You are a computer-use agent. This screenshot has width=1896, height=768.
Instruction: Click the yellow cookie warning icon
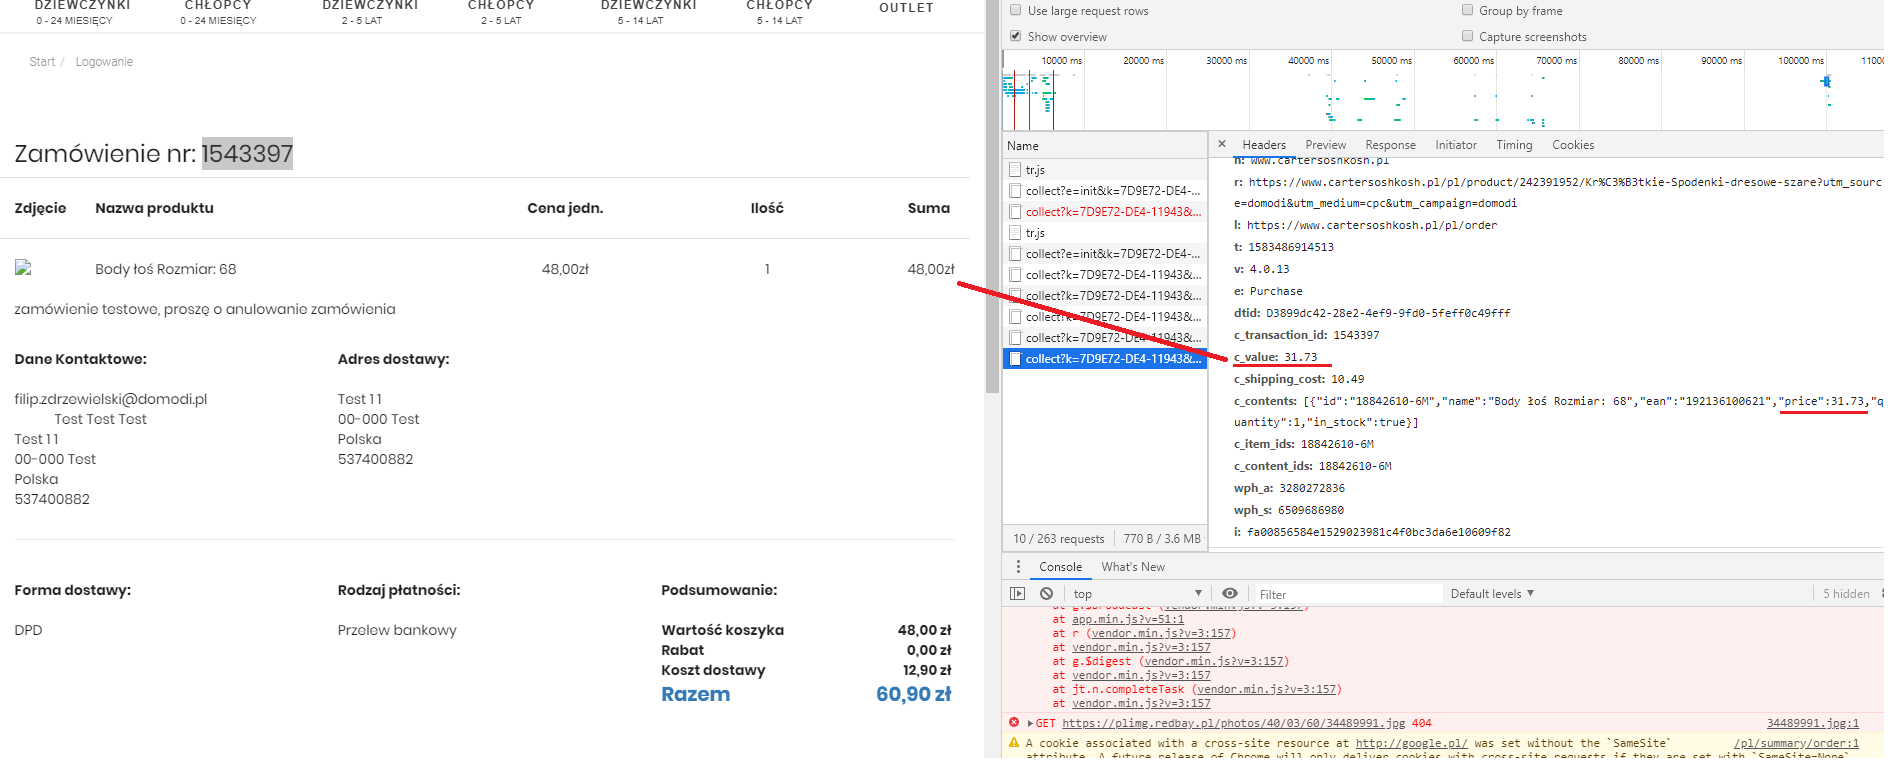click(x=1014, y=743)
